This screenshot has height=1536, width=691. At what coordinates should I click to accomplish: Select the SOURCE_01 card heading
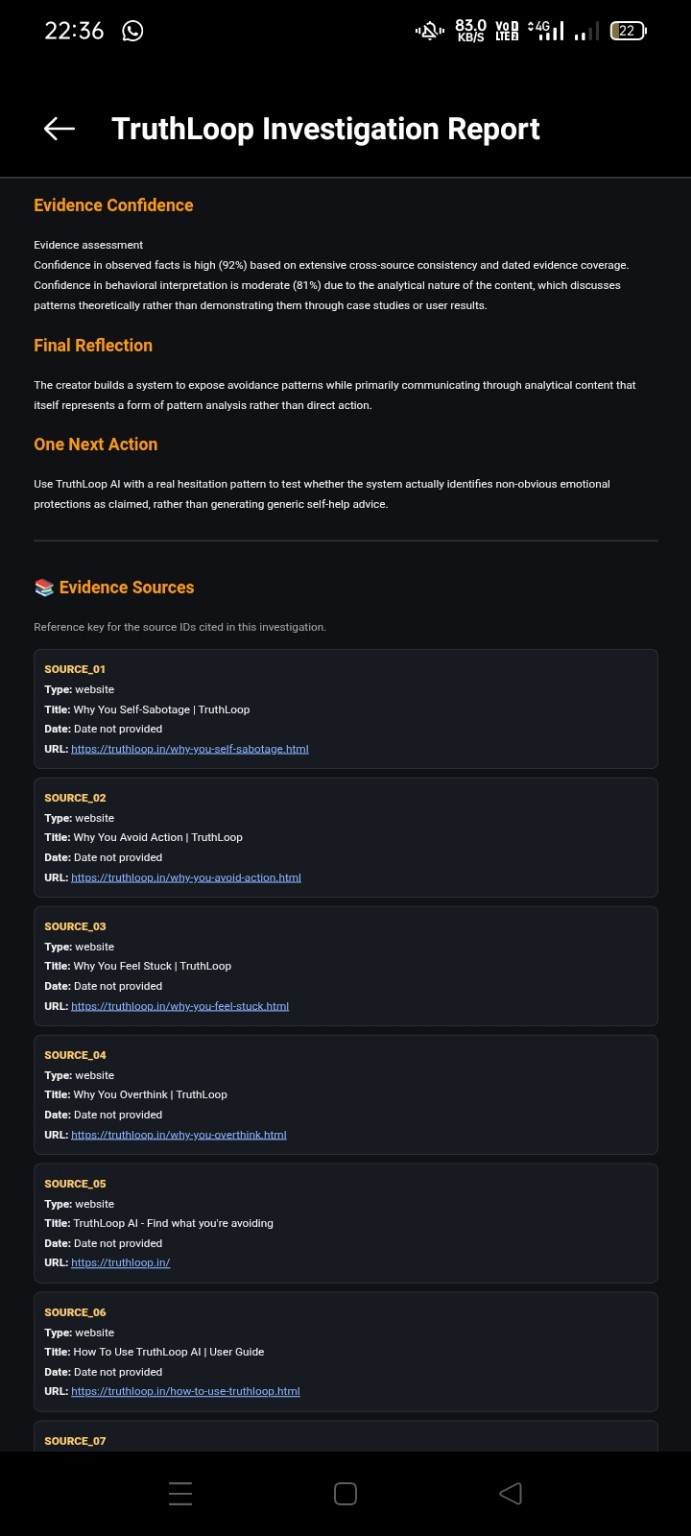(75, 669)
